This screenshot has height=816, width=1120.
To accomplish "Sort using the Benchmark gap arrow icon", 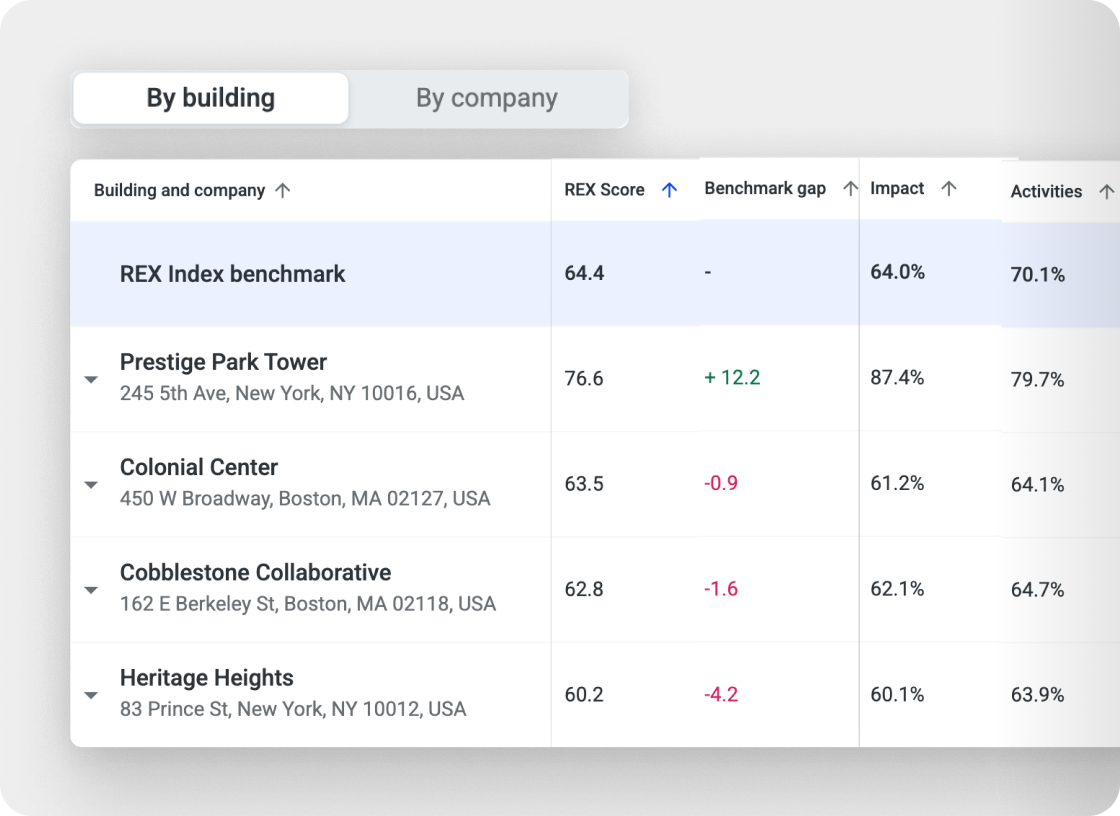I will click(850, 188).
